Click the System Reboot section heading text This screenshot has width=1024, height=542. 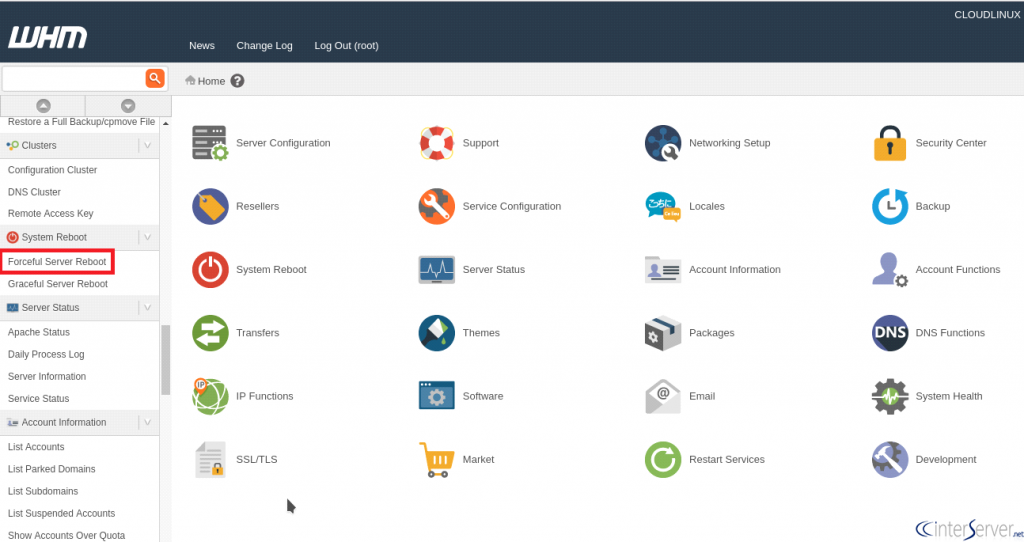[54, 237]
